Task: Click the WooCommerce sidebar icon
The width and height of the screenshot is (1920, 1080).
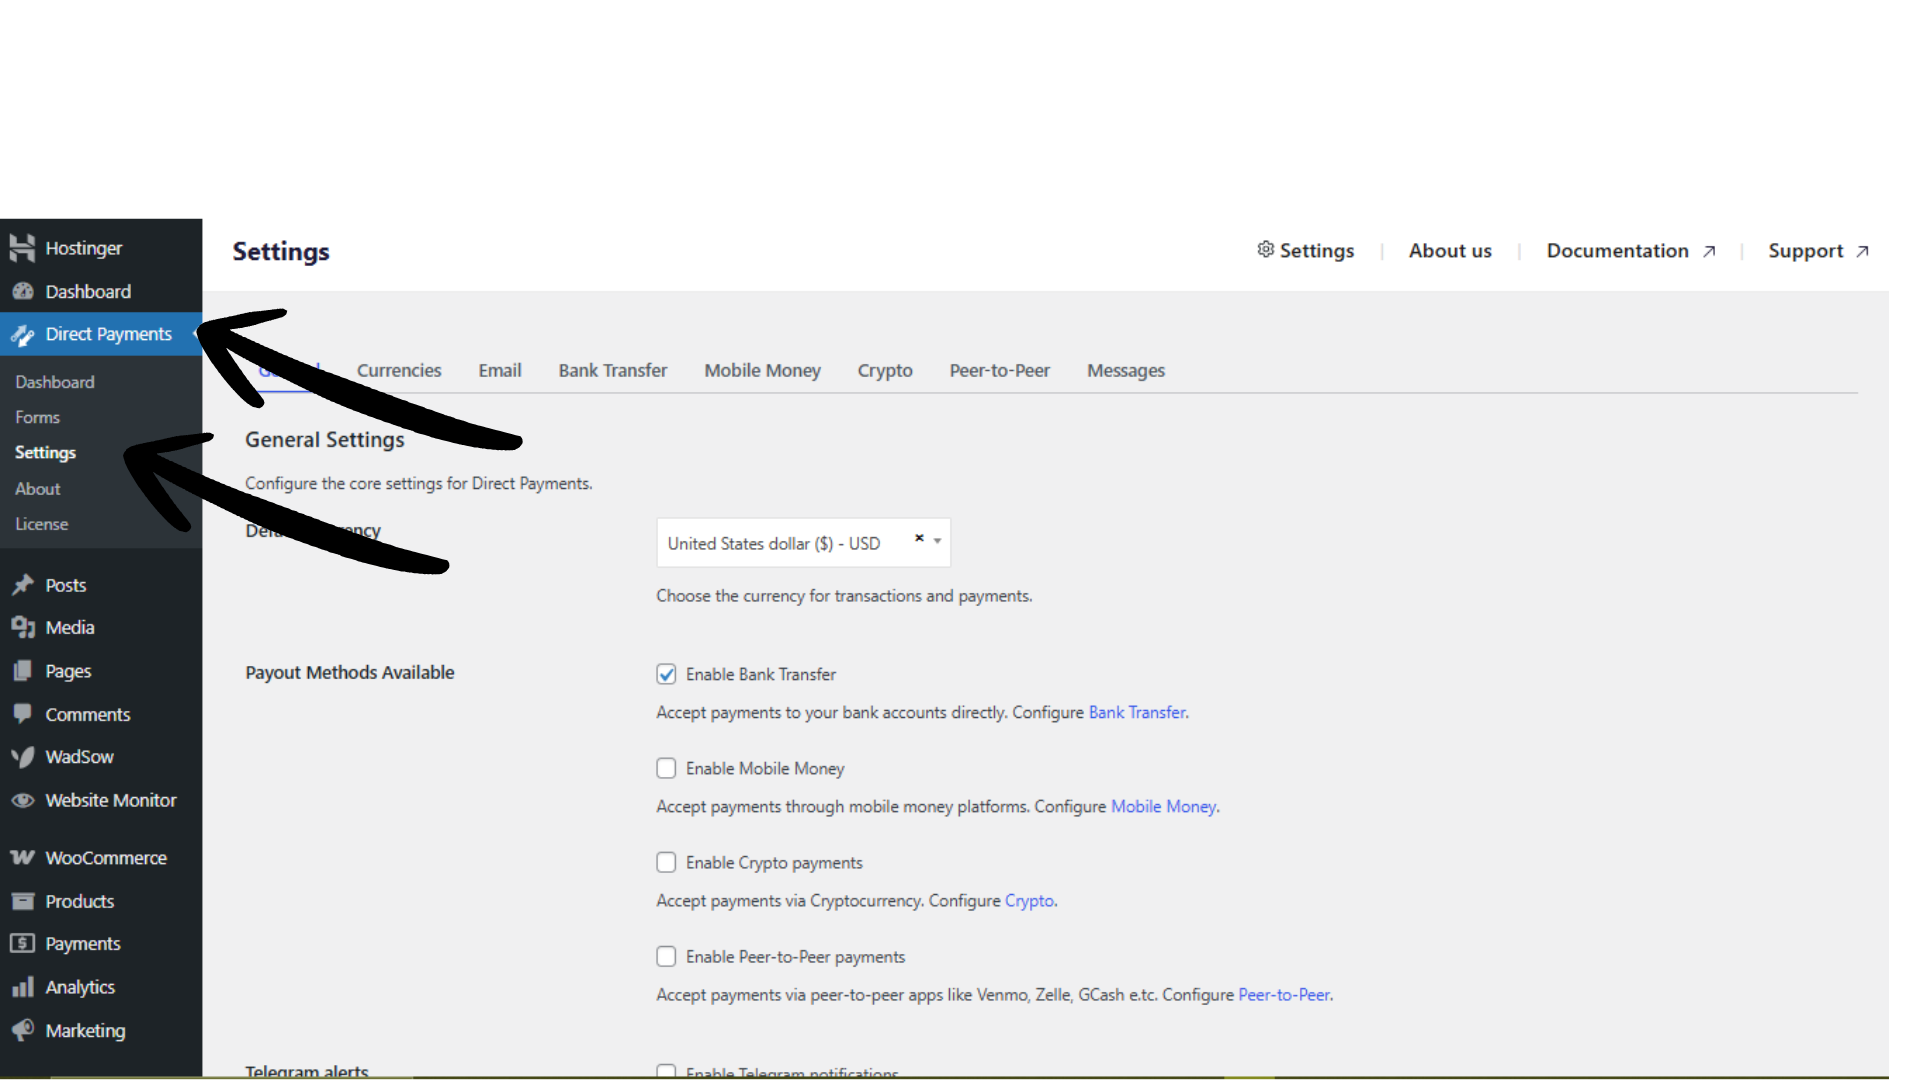Action: coord(22,857)
